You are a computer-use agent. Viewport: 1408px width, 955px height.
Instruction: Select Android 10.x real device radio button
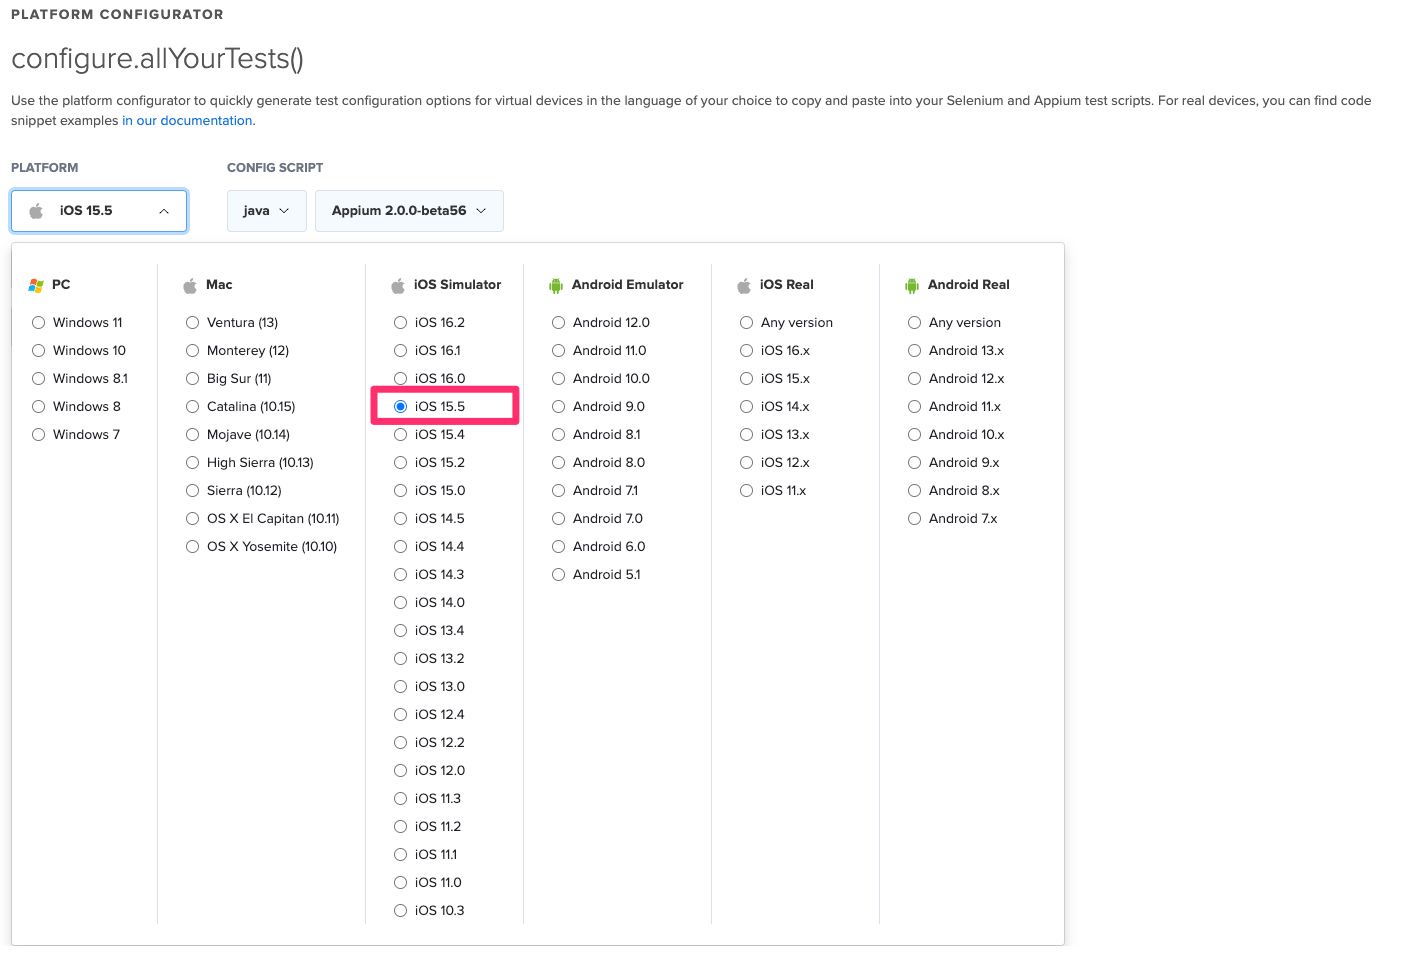coord(914,435)
